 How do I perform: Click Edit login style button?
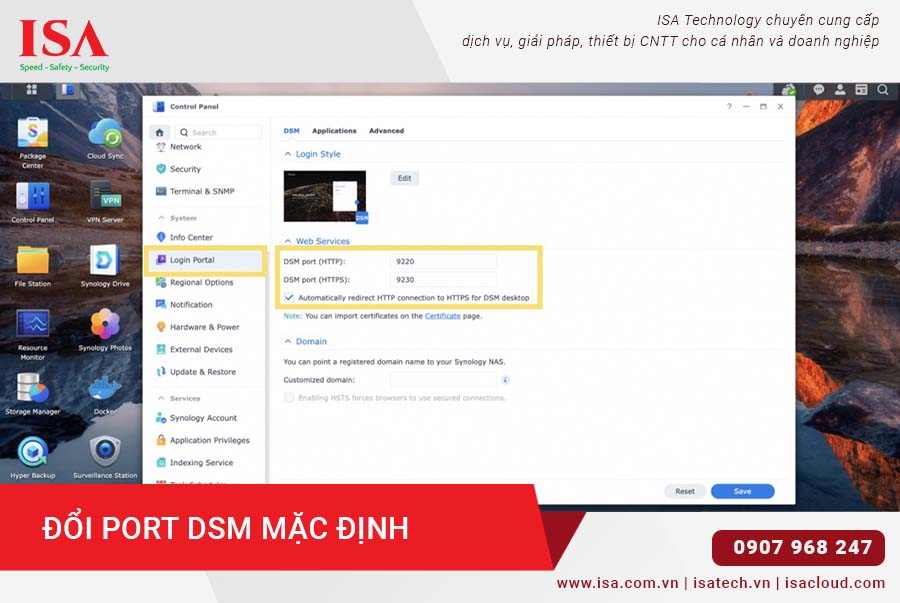(405, 178)
